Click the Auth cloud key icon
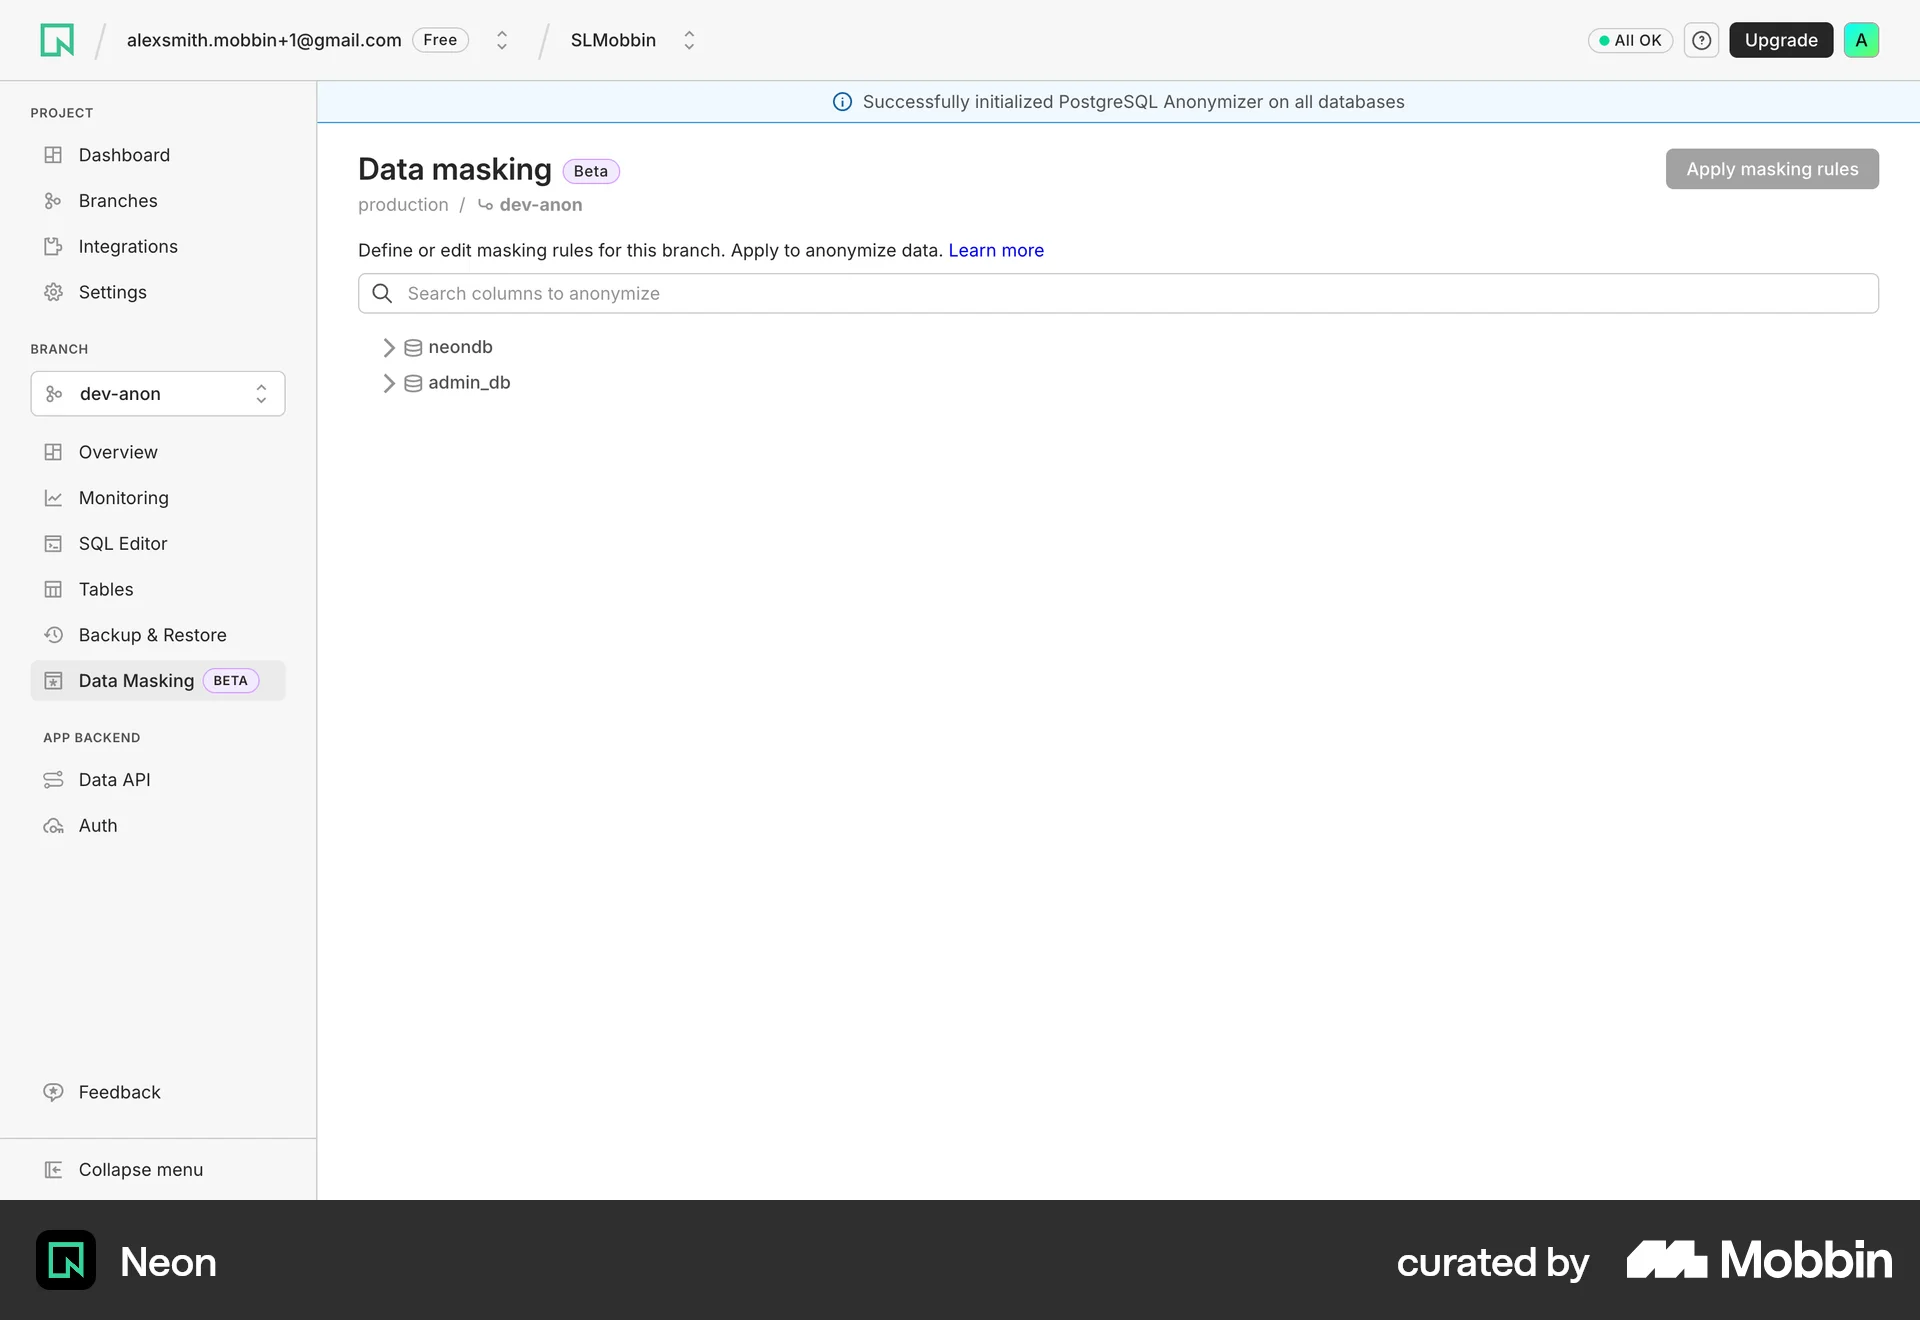Screen dimensions: 1920x1320 [x=53, y=826]
